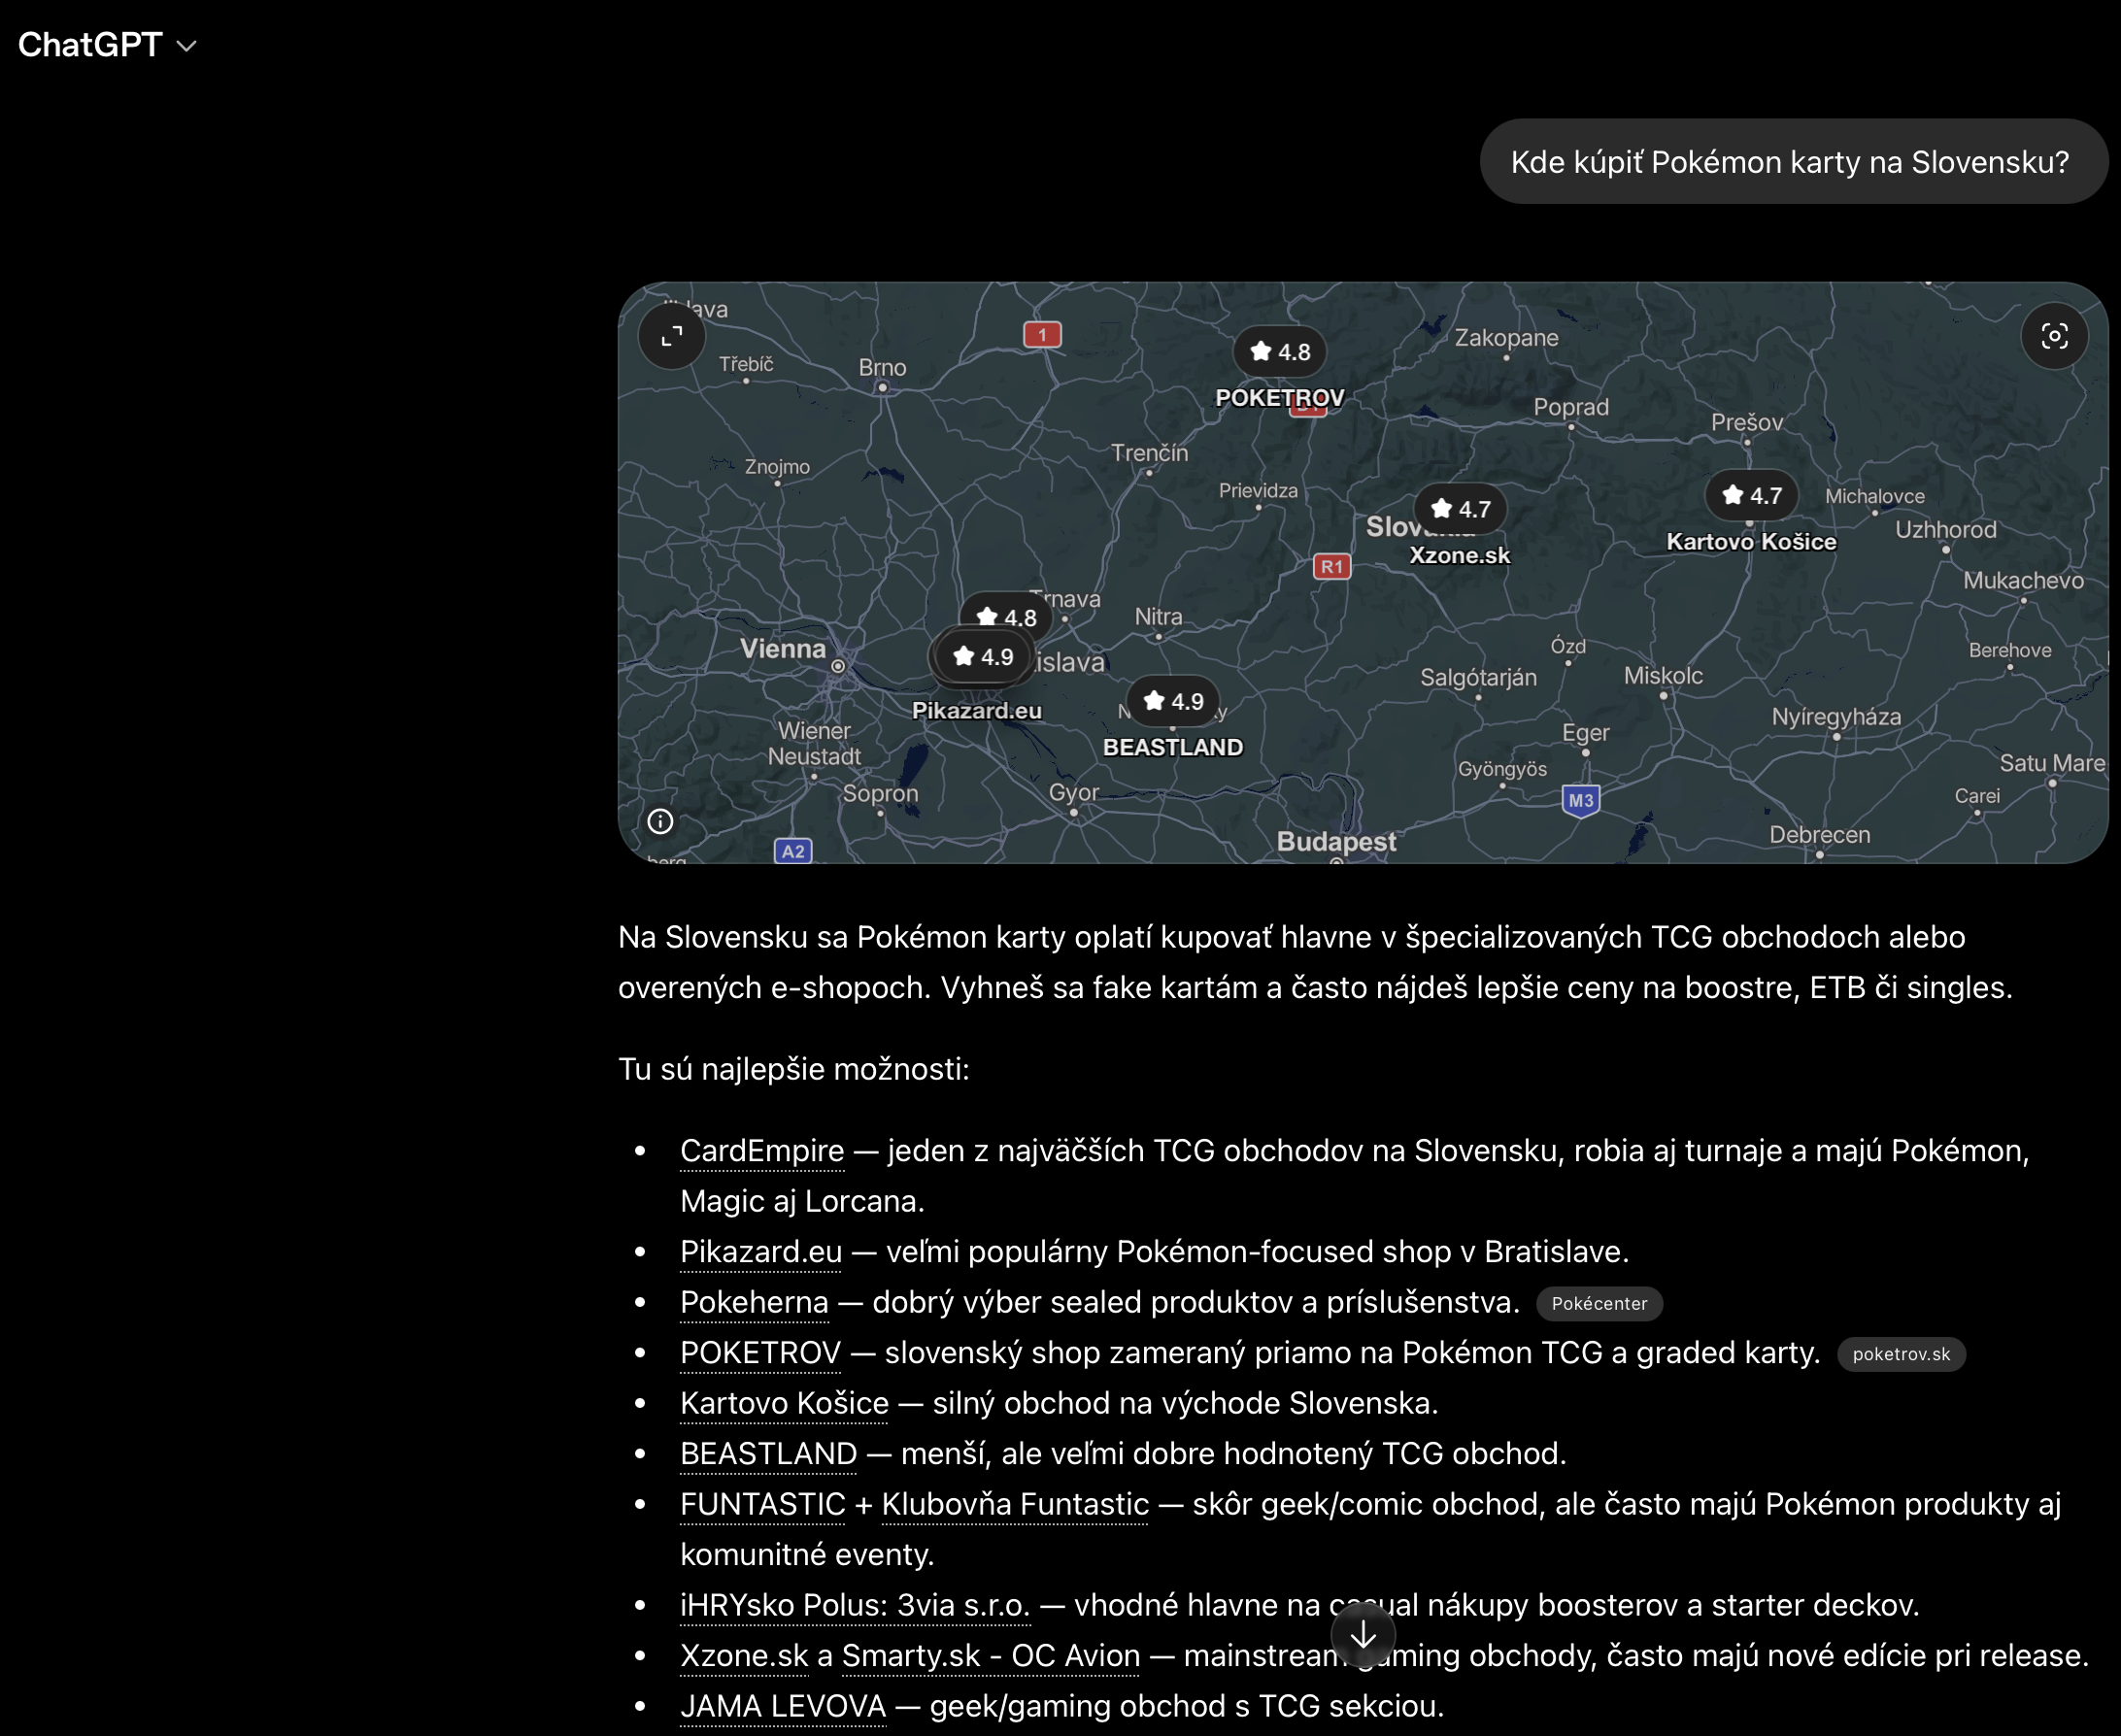Click the Brno label on the map
Viewport: 2121px width, 1736px height.
click(882, 367)
